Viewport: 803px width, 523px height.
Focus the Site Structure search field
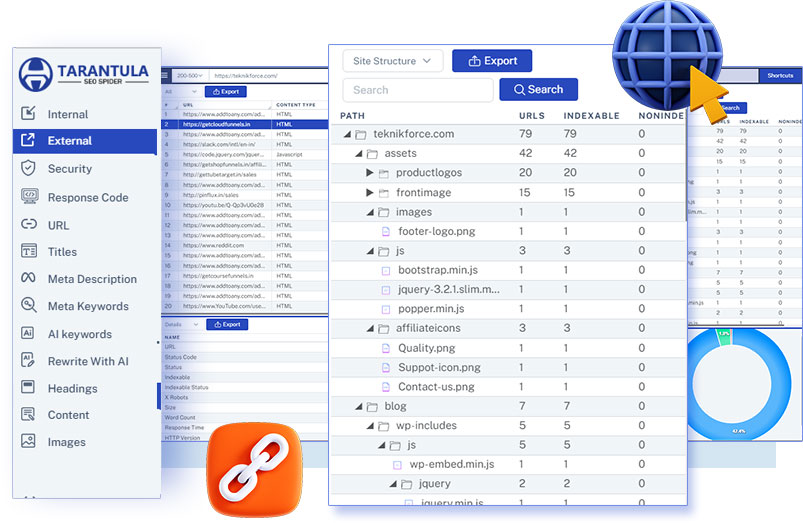click(418, 90)
